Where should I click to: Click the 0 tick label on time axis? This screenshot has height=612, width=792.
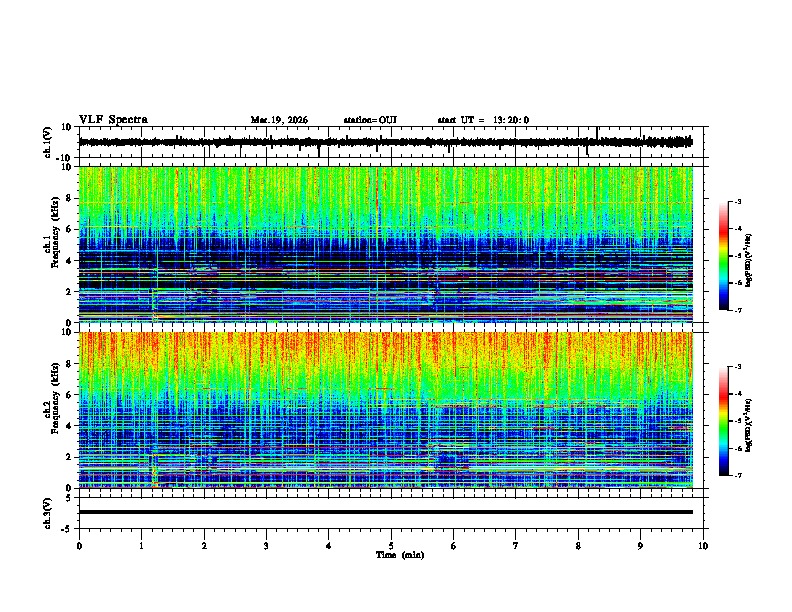(79, 546)
